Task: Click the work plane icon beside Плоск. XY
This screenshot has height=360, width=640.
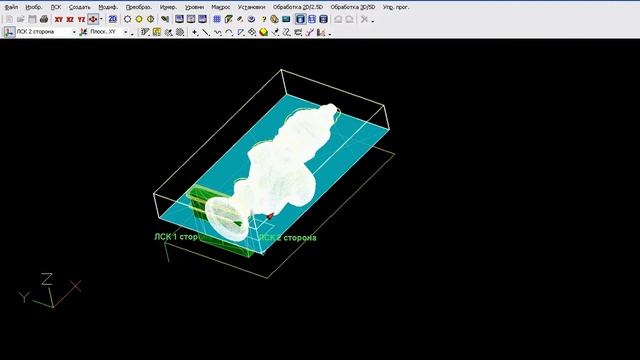Action: (83, 32)
